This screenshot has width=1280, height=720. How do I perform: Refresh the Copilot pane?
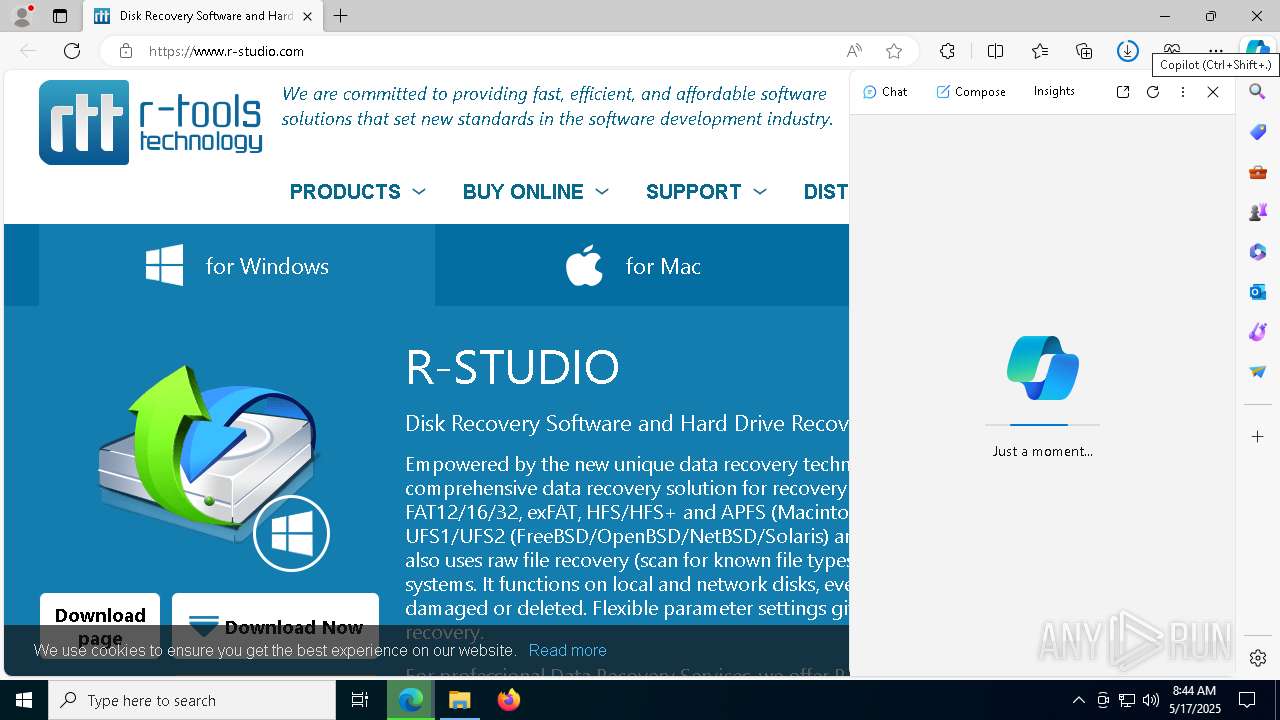tap(1153, 92)
